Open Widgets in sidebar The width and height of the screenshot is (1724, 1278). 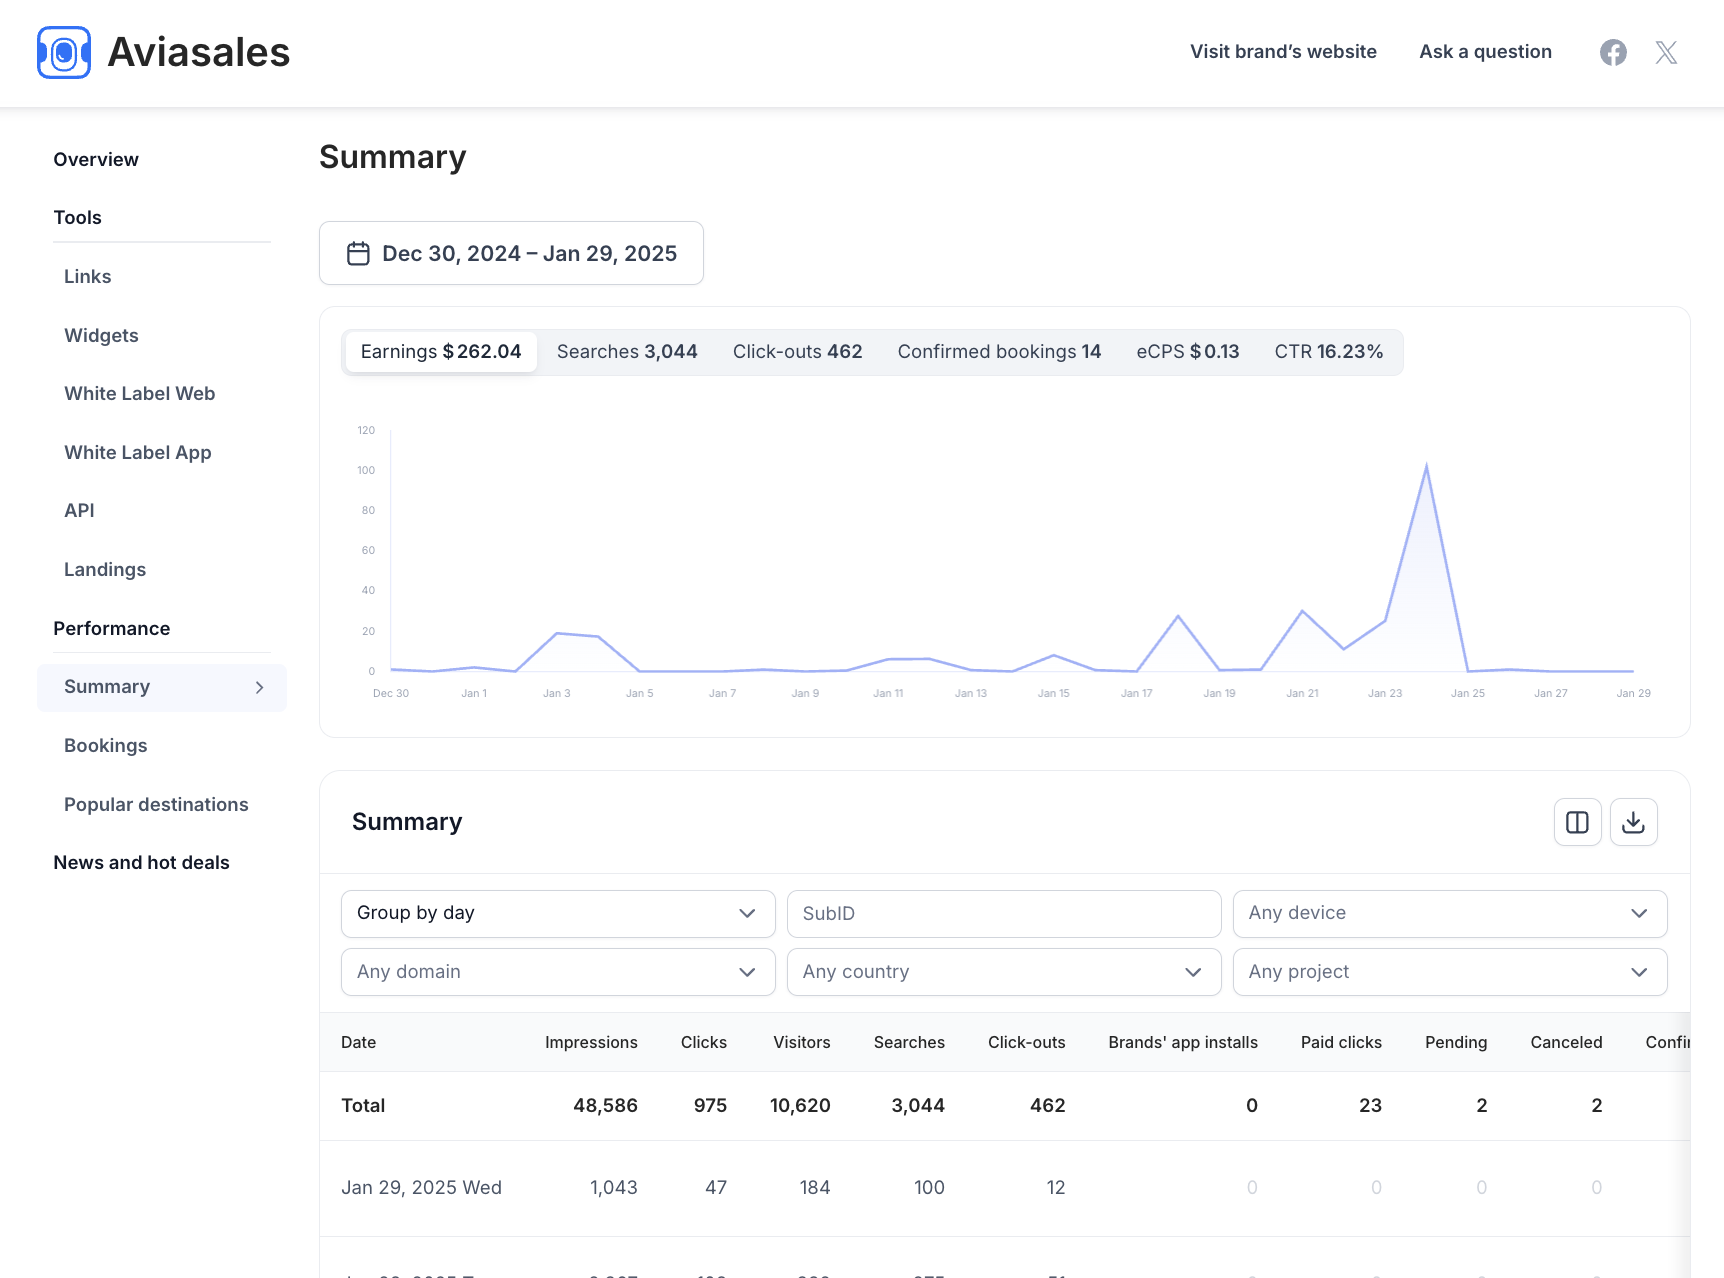pos(101,336)
